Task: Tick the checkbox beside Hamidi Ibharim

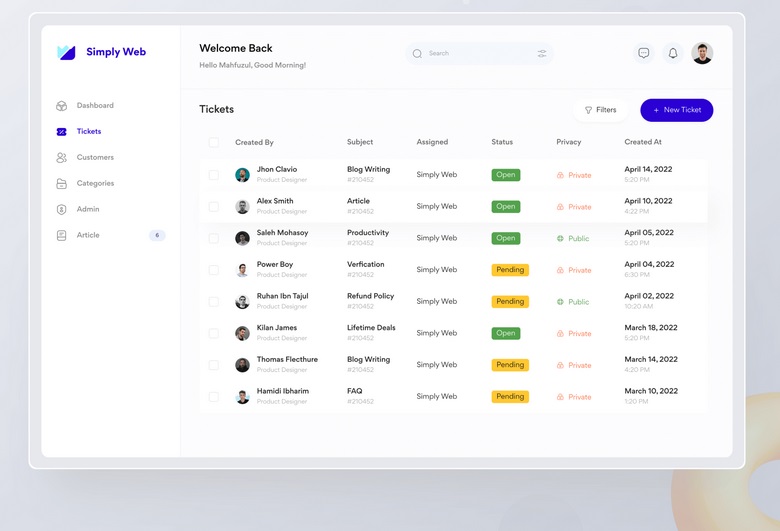Action: (214, 397)
